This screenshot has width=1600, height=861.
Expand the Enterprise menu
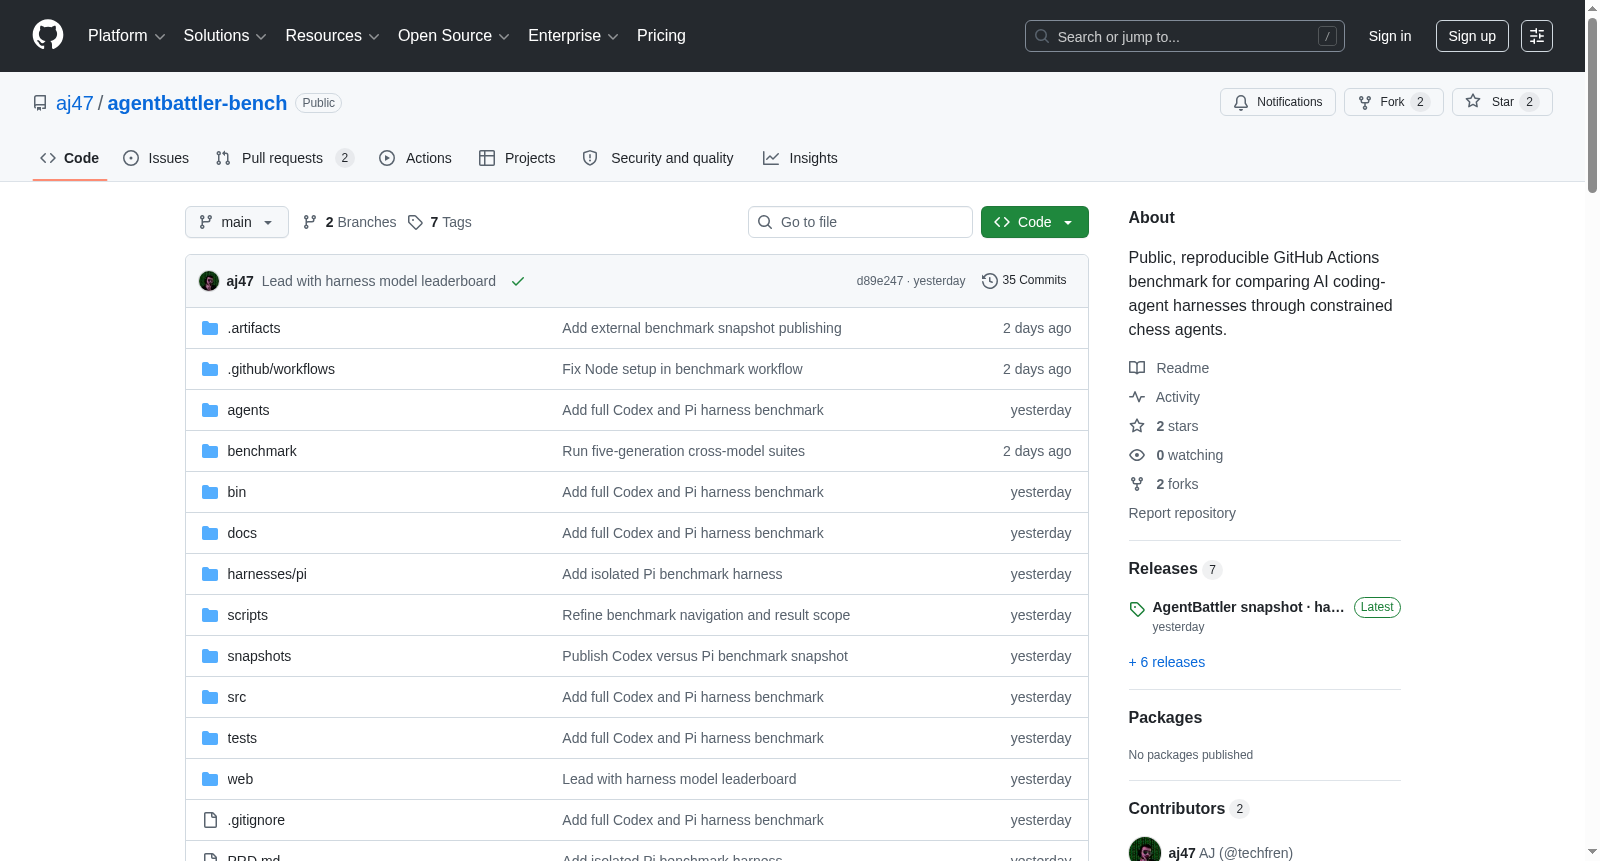[x=573, y=36]
